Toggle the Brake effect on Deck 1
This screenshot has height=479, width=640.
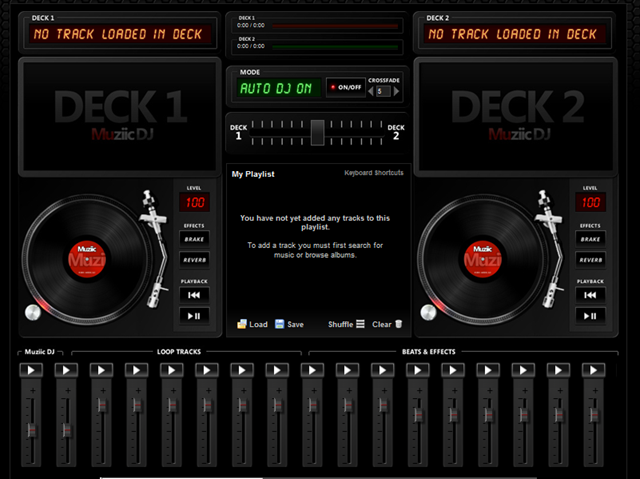(x=194, y=239)
